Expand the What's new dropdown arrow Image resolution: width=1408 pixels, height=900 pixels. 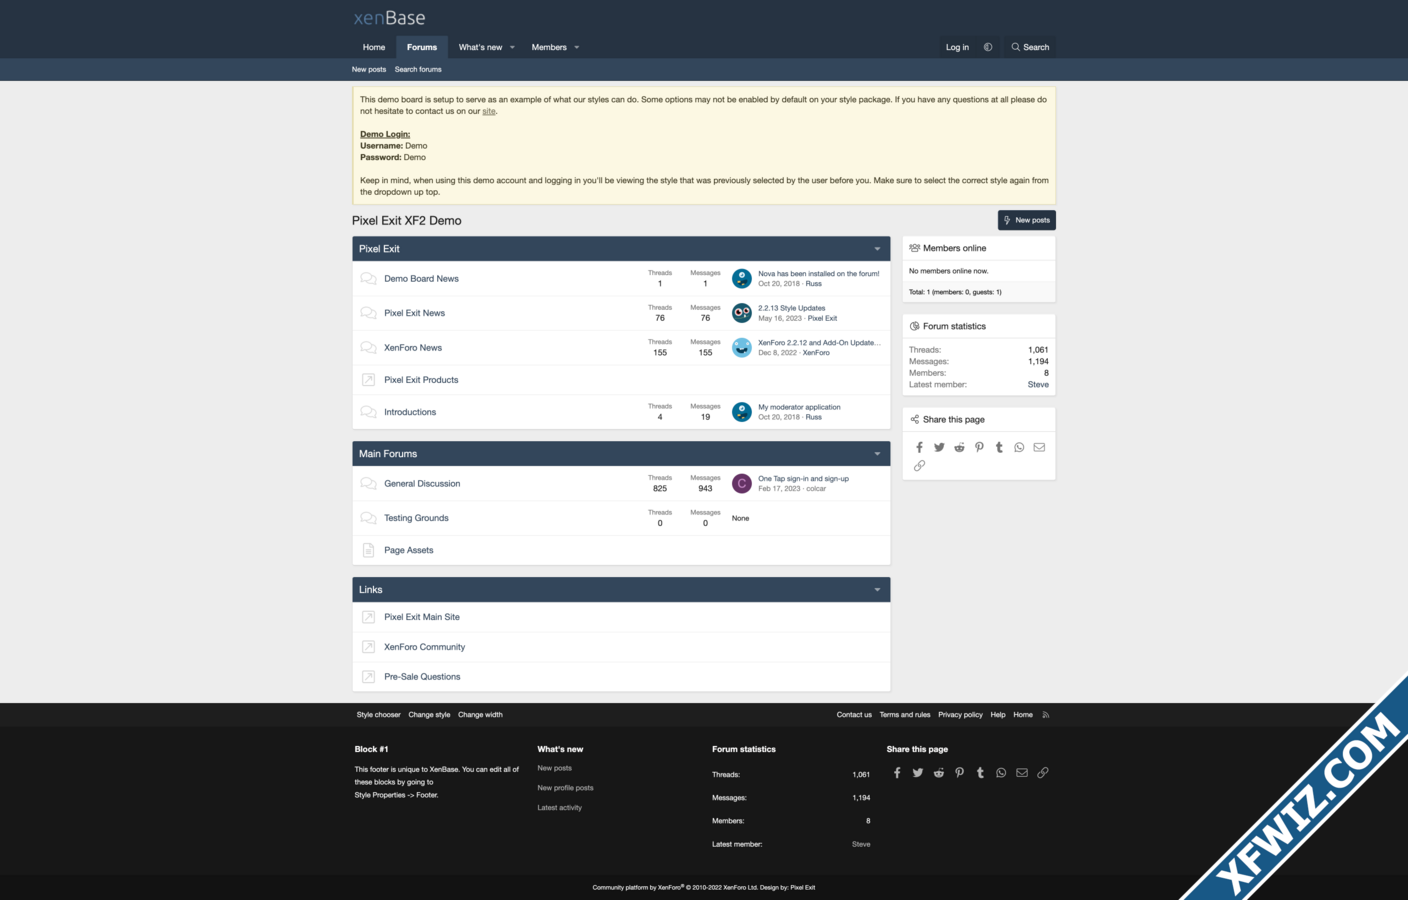512,47
